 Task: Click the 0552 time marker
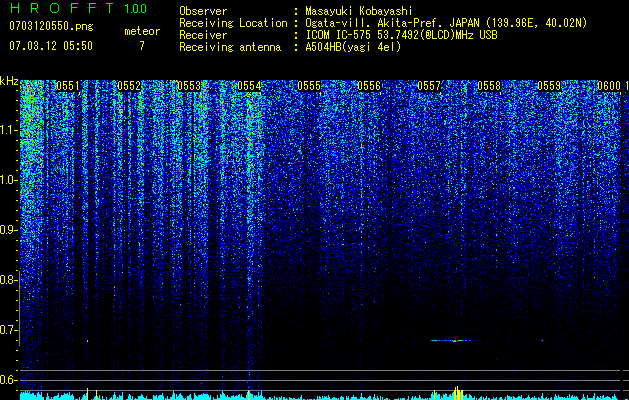click(129, 86)
